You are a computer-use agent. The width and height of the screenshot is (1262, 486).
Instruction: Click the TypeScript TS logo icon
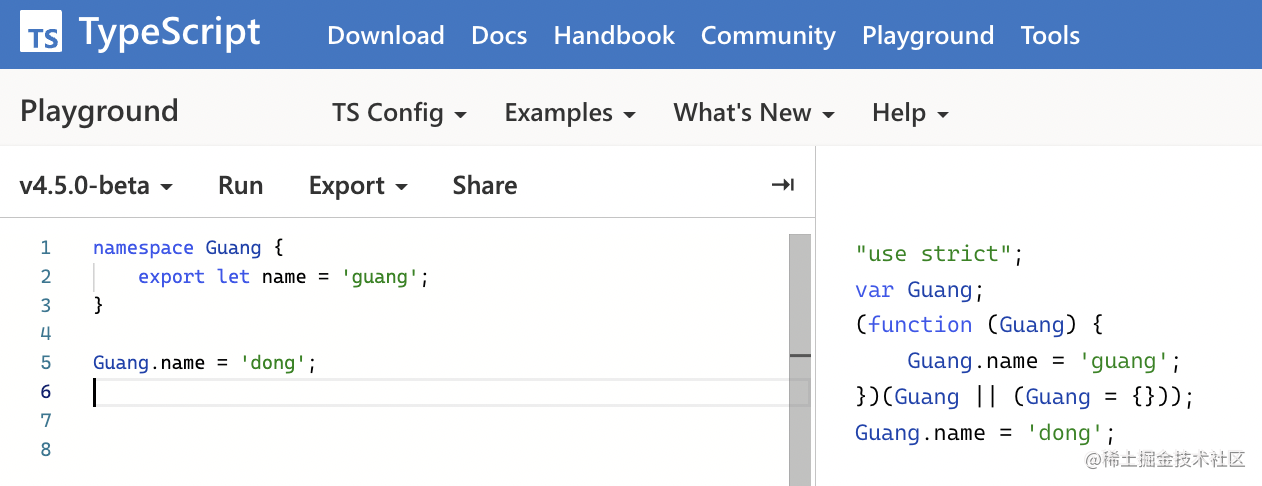[x=41, y=33]
